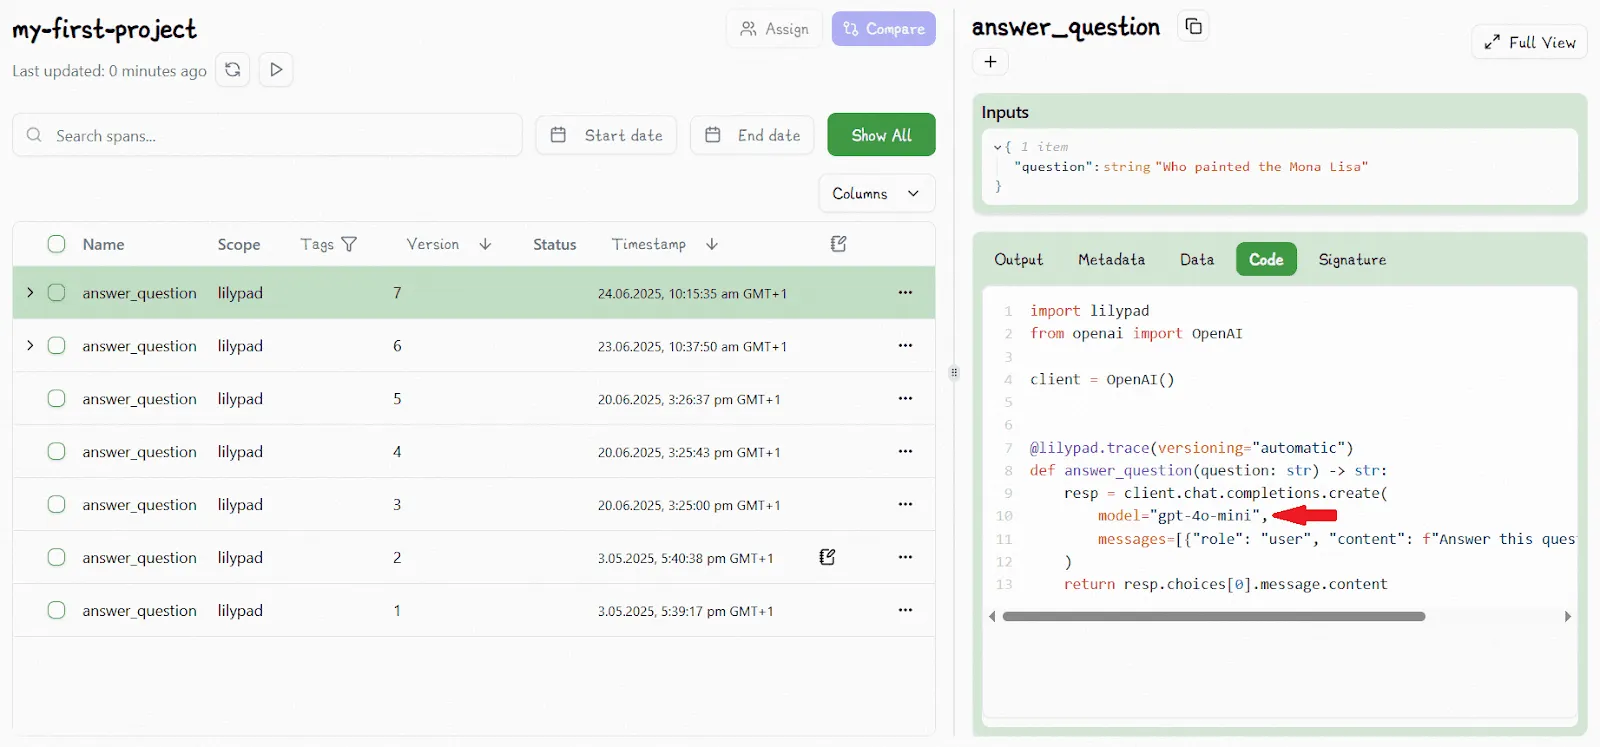This screenshot has width=1600, height=747.
Task: Open the annotation icon on version 2 row
Action: pos(827,557)
